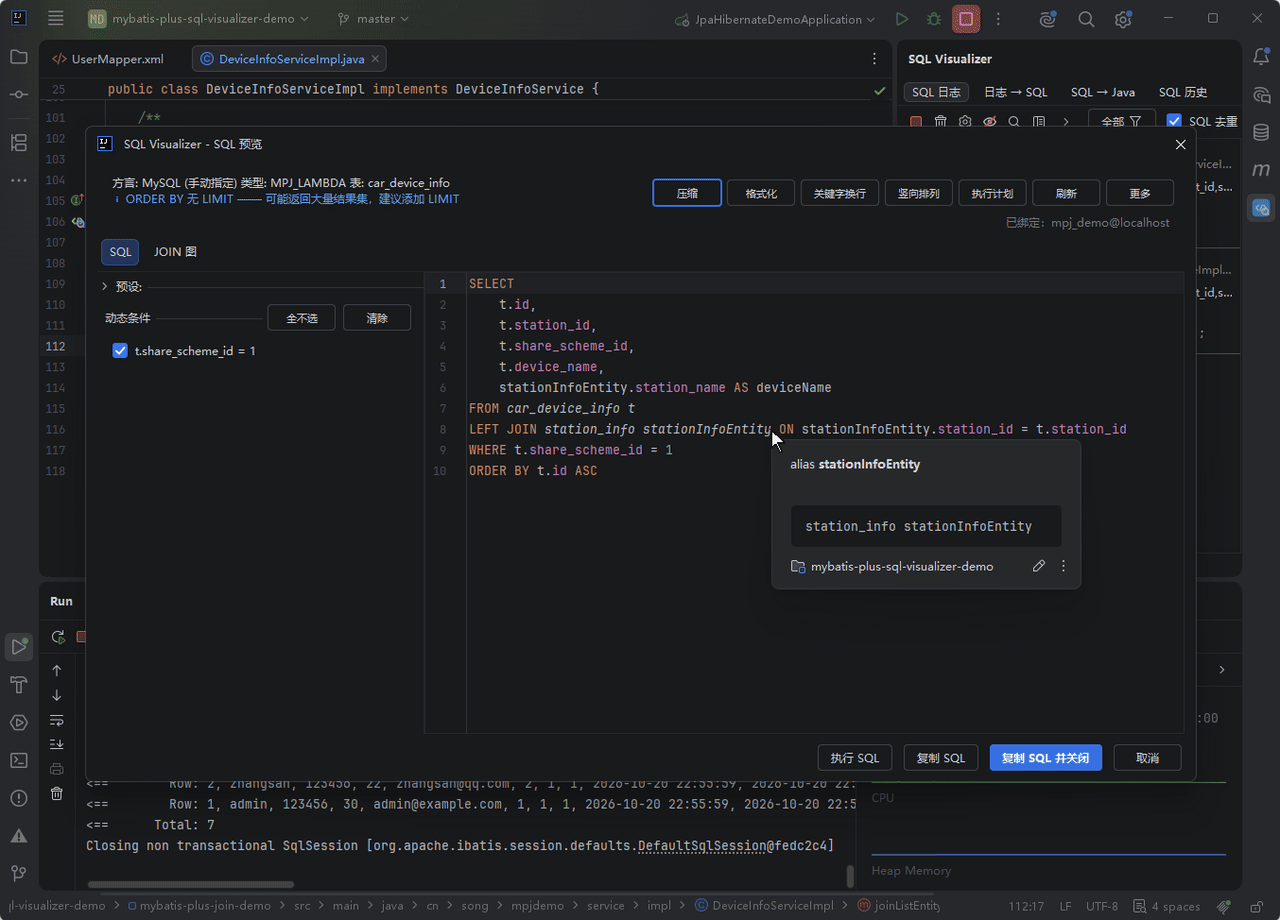Click the 执行 SQL button
Screen dimensions: 1280x920
pyautogui.click(x=855, y=758)
